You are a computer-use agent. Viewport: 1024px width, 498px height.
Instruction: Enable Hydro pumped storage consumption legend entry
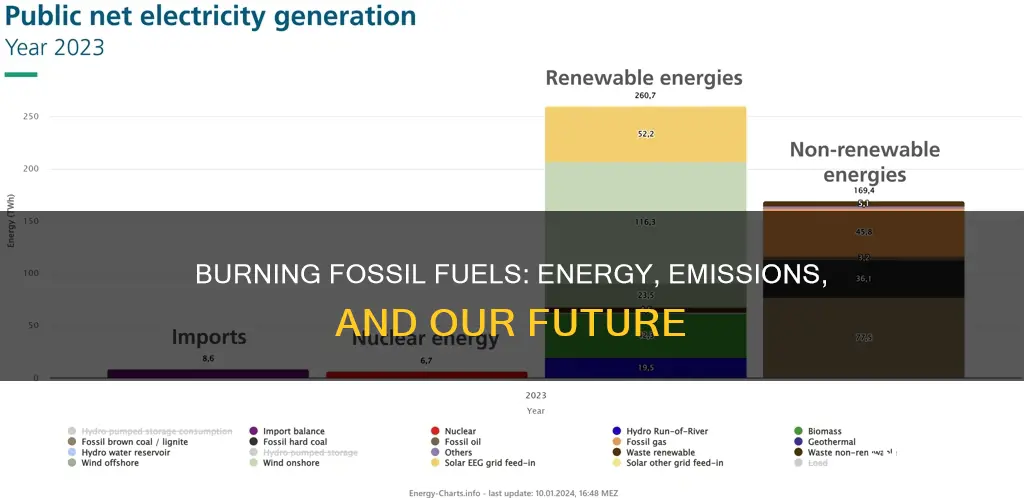point(150,431)
